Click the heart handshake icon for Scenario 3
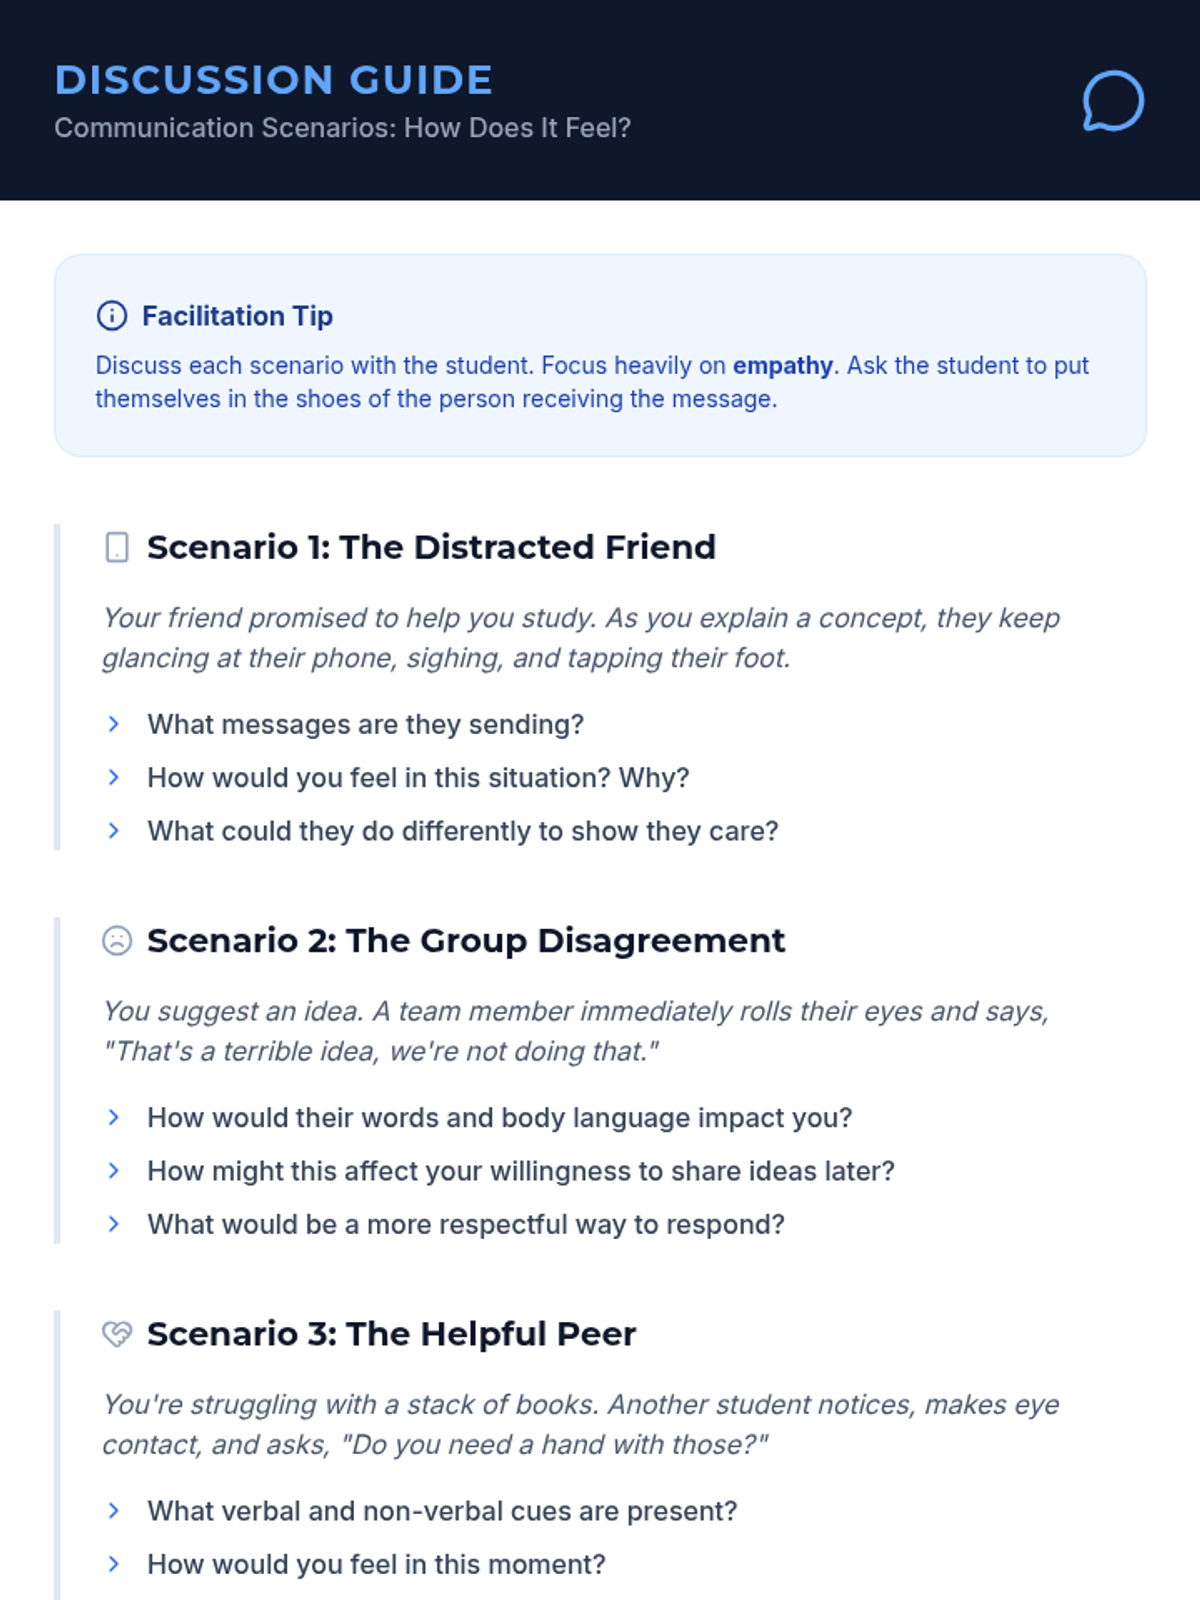The image size is (1200, 1600). (x=117, y=1334)
